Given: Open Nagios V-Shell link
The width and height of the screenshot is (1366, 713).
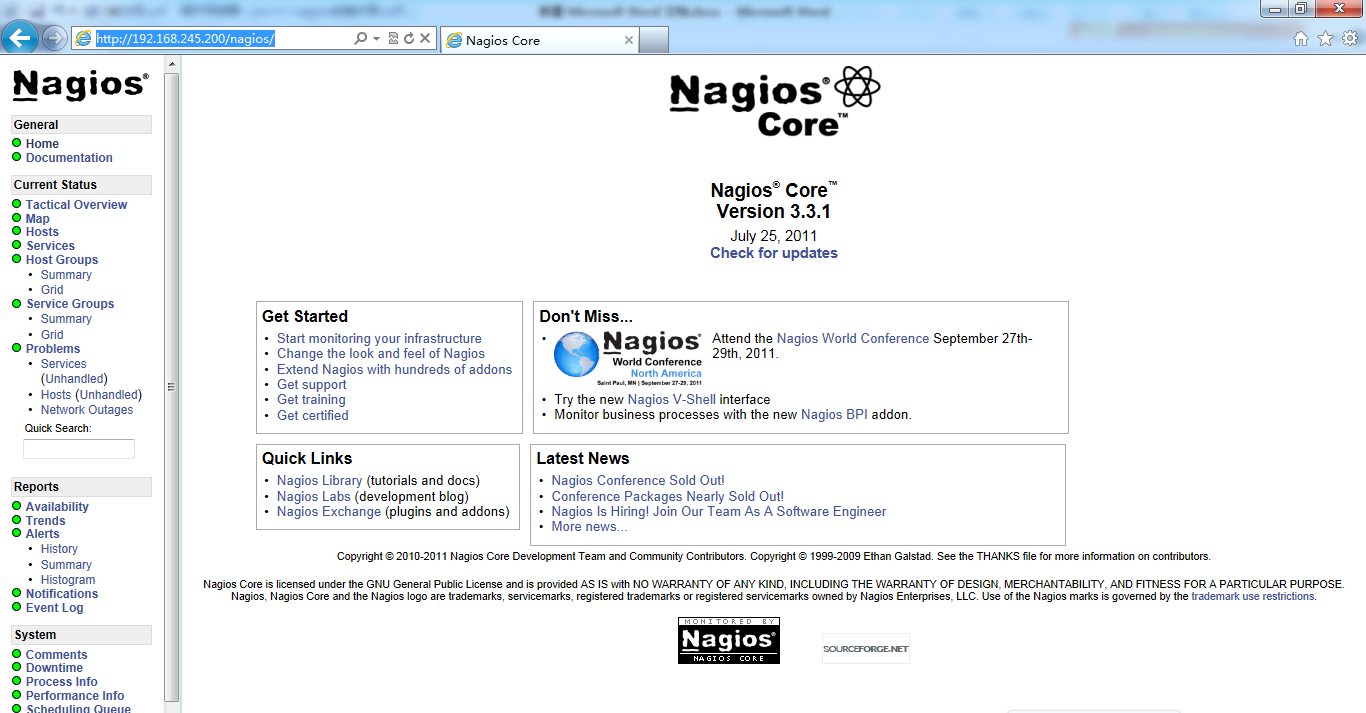Looking at the screenshot, I should [x=672, y=400].
